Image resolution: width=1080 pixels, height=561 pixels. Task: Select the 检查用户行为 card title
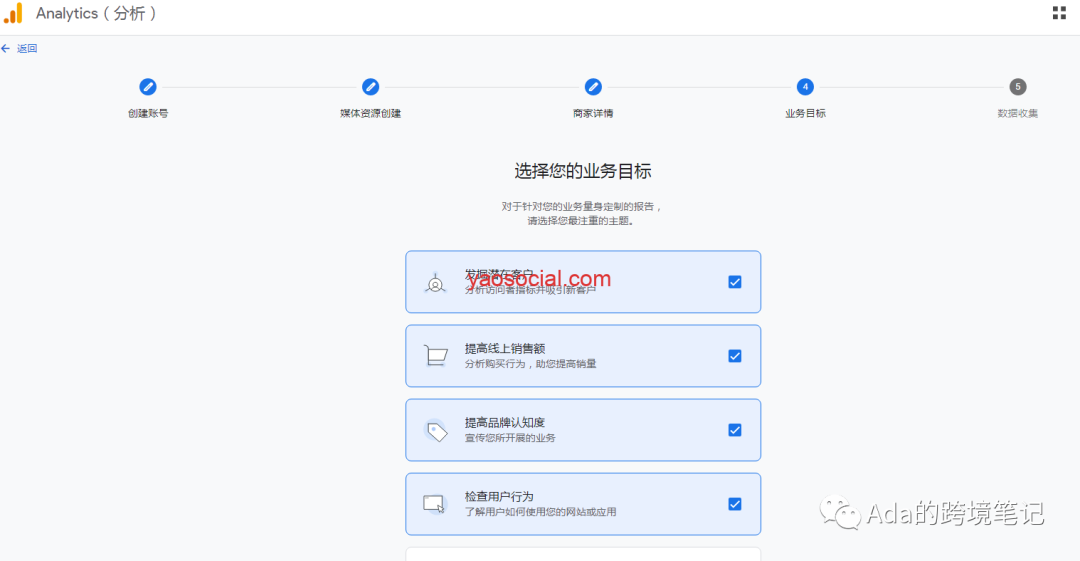[x=499, y=496]
